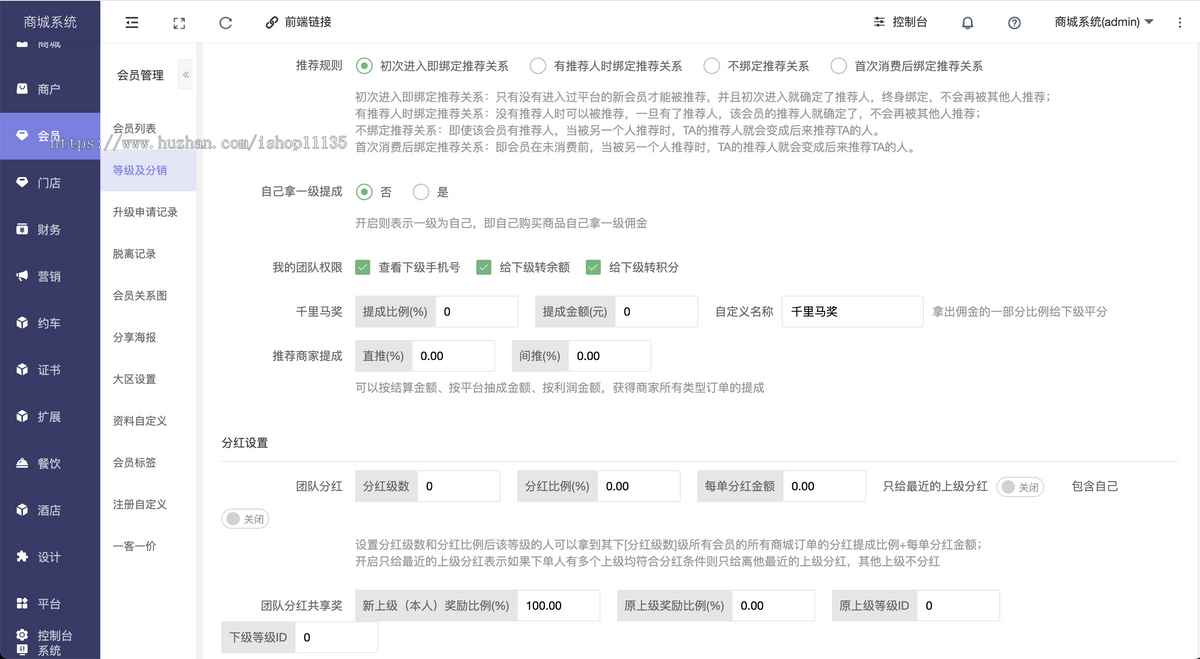Image resolution: width=1200 pixels, height=659 pixels.
Task: Click the 扩展 cube sidebar icon
Action: (x=23, y=416)
